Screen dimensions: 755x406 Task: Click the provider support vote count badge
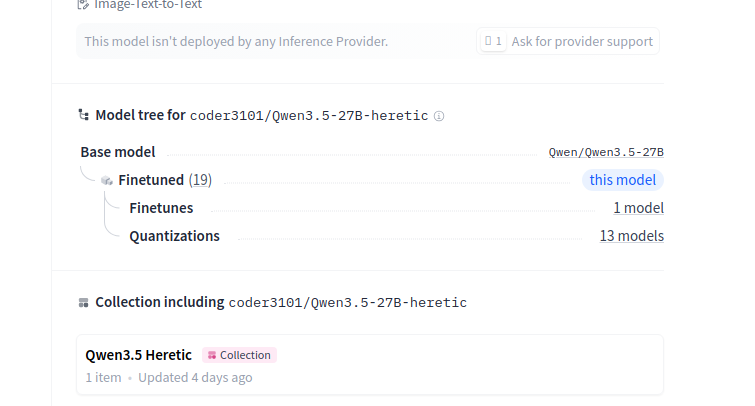[x=492, y=41]
